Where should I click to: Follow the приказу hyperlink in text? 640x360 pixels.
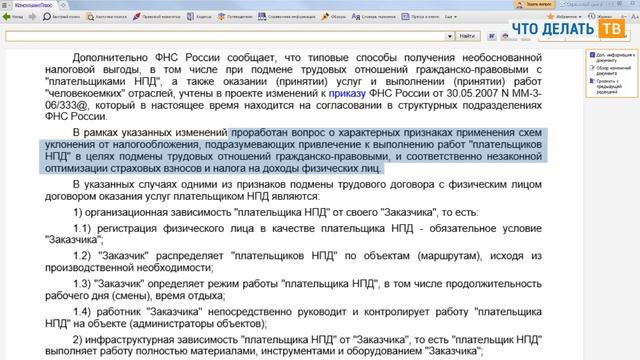347,93
